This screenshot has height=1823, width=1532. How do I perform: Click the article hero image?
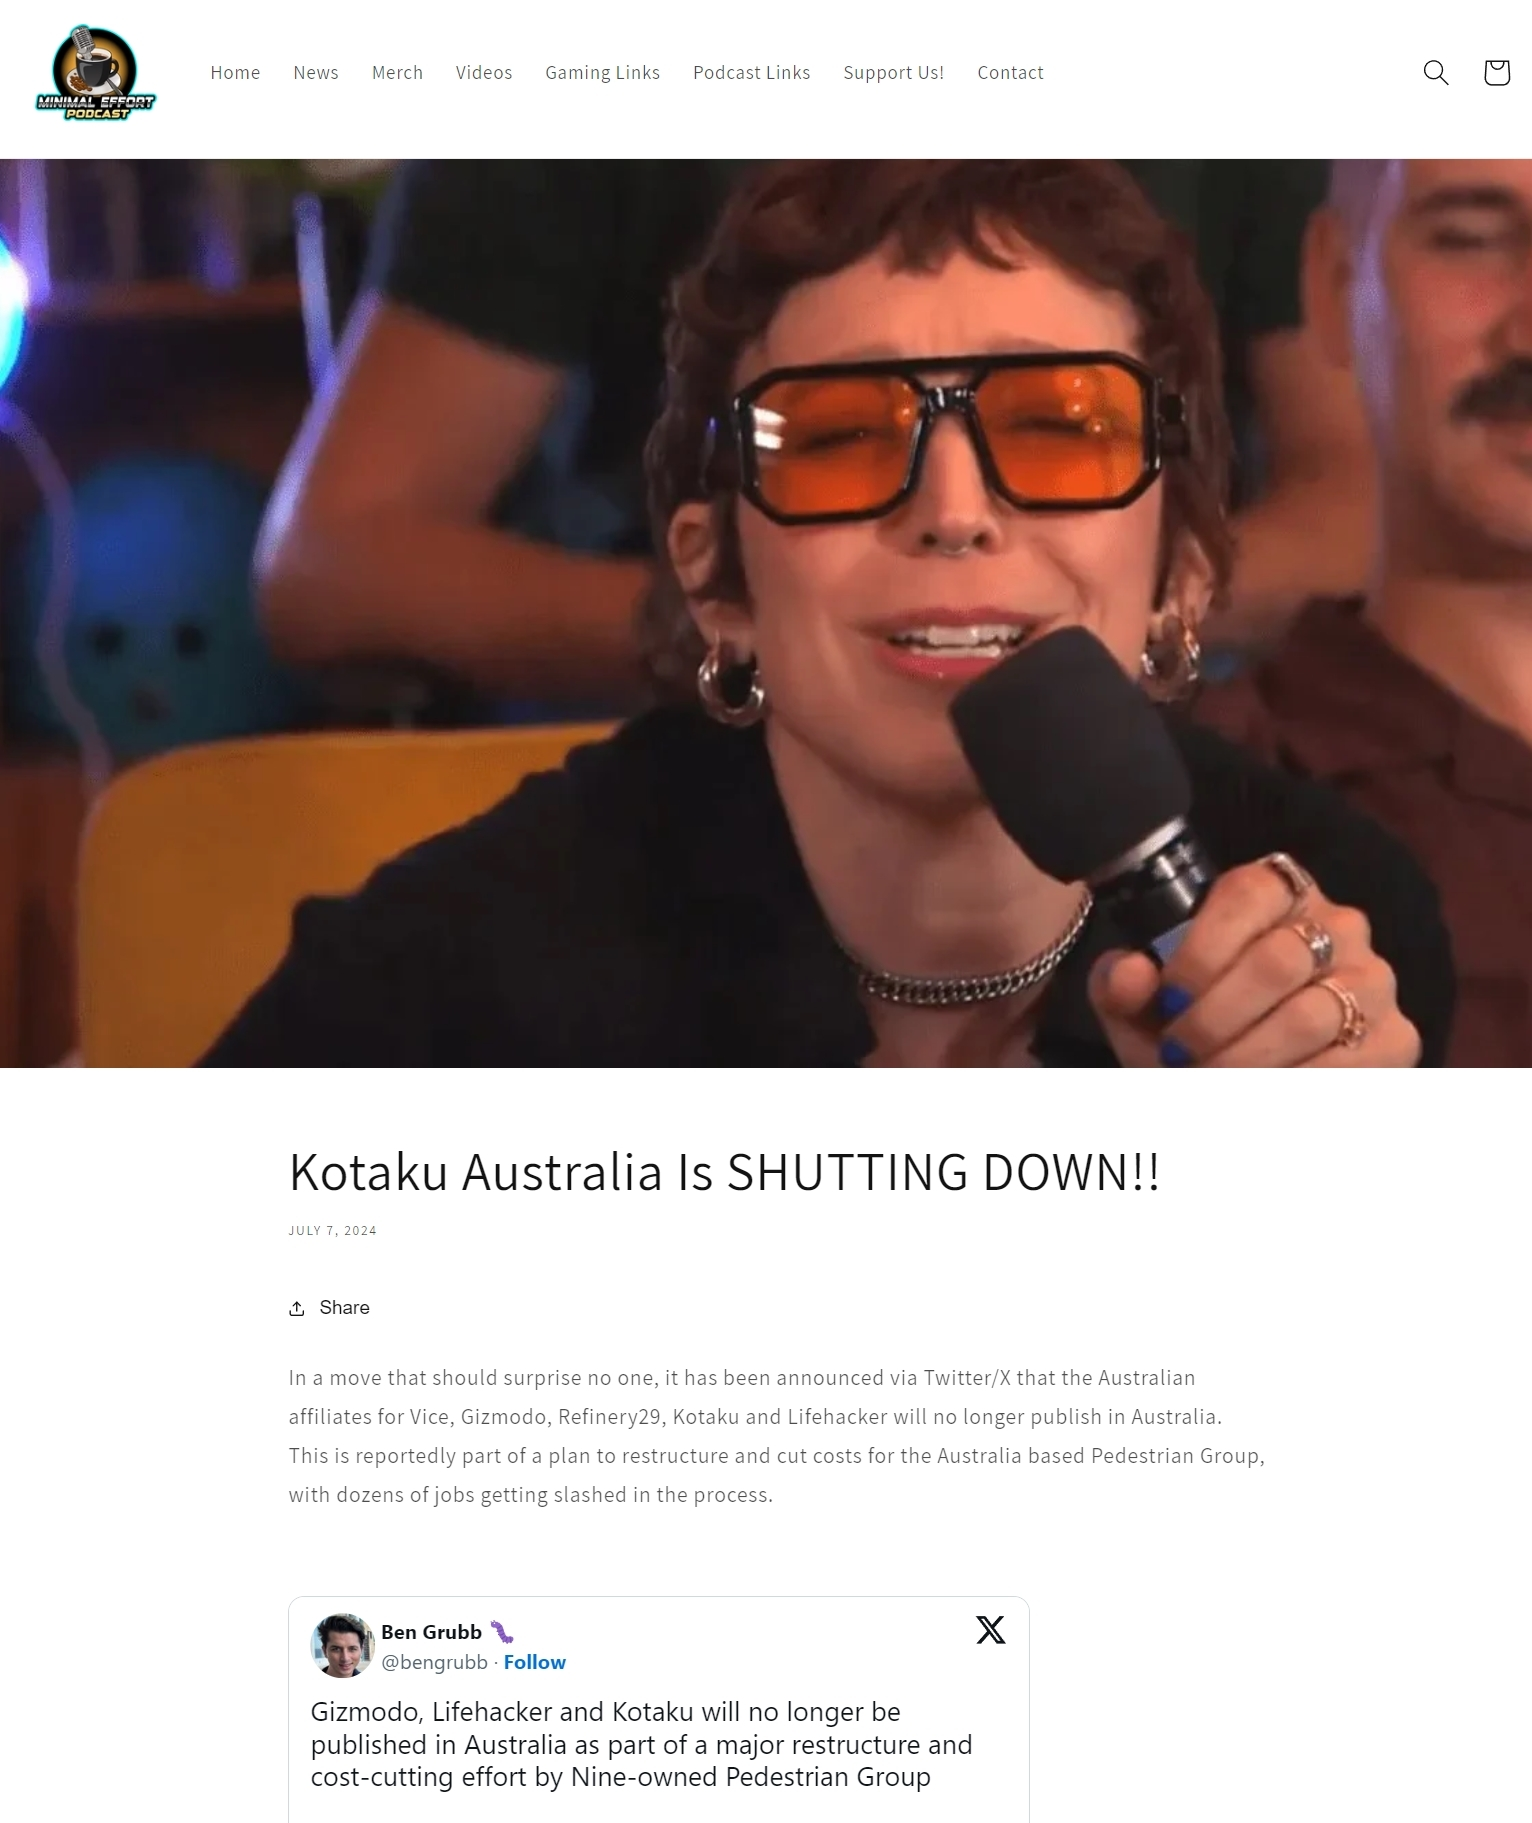point(766,613)
